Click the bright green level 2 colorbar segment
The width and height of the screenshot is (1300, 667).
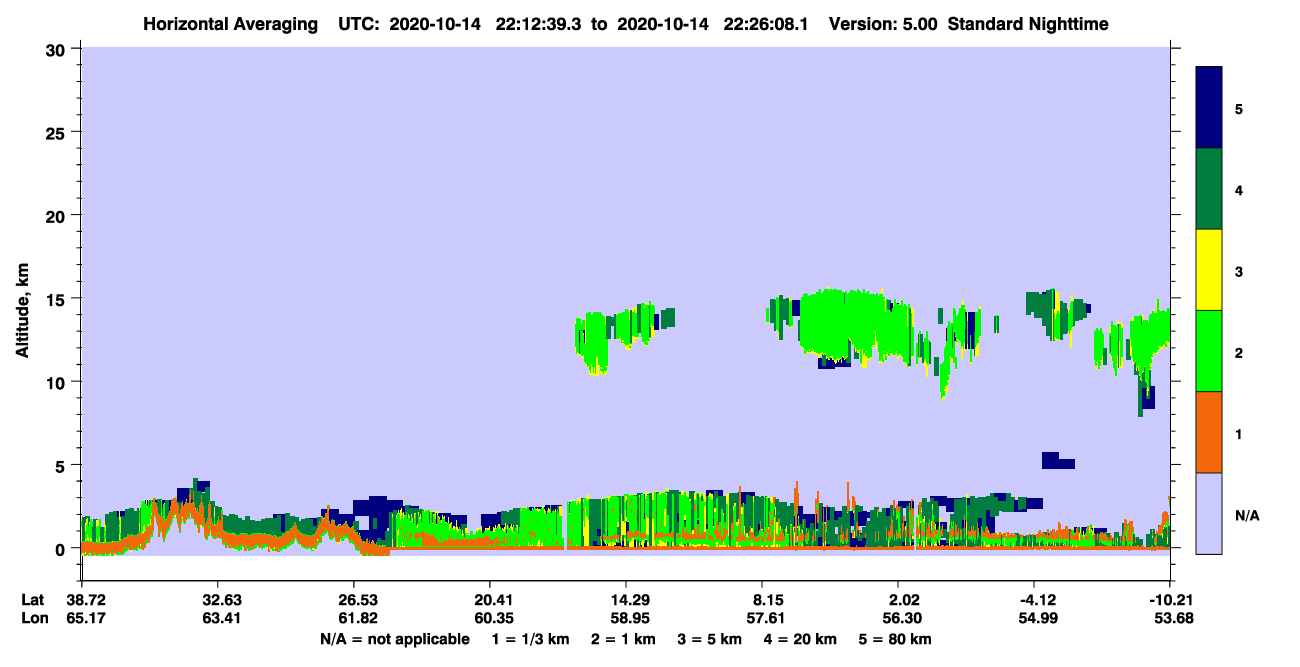tap(1209, 351)
